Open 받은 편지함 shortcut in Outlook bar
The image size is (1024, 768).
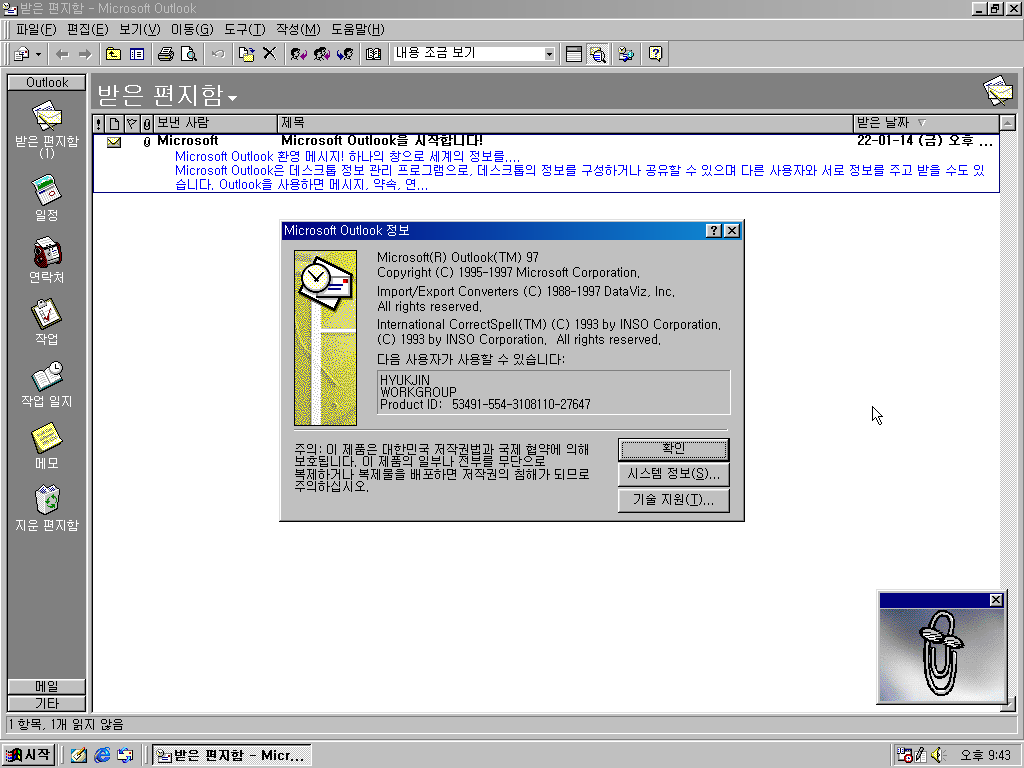tap(46, 129)
